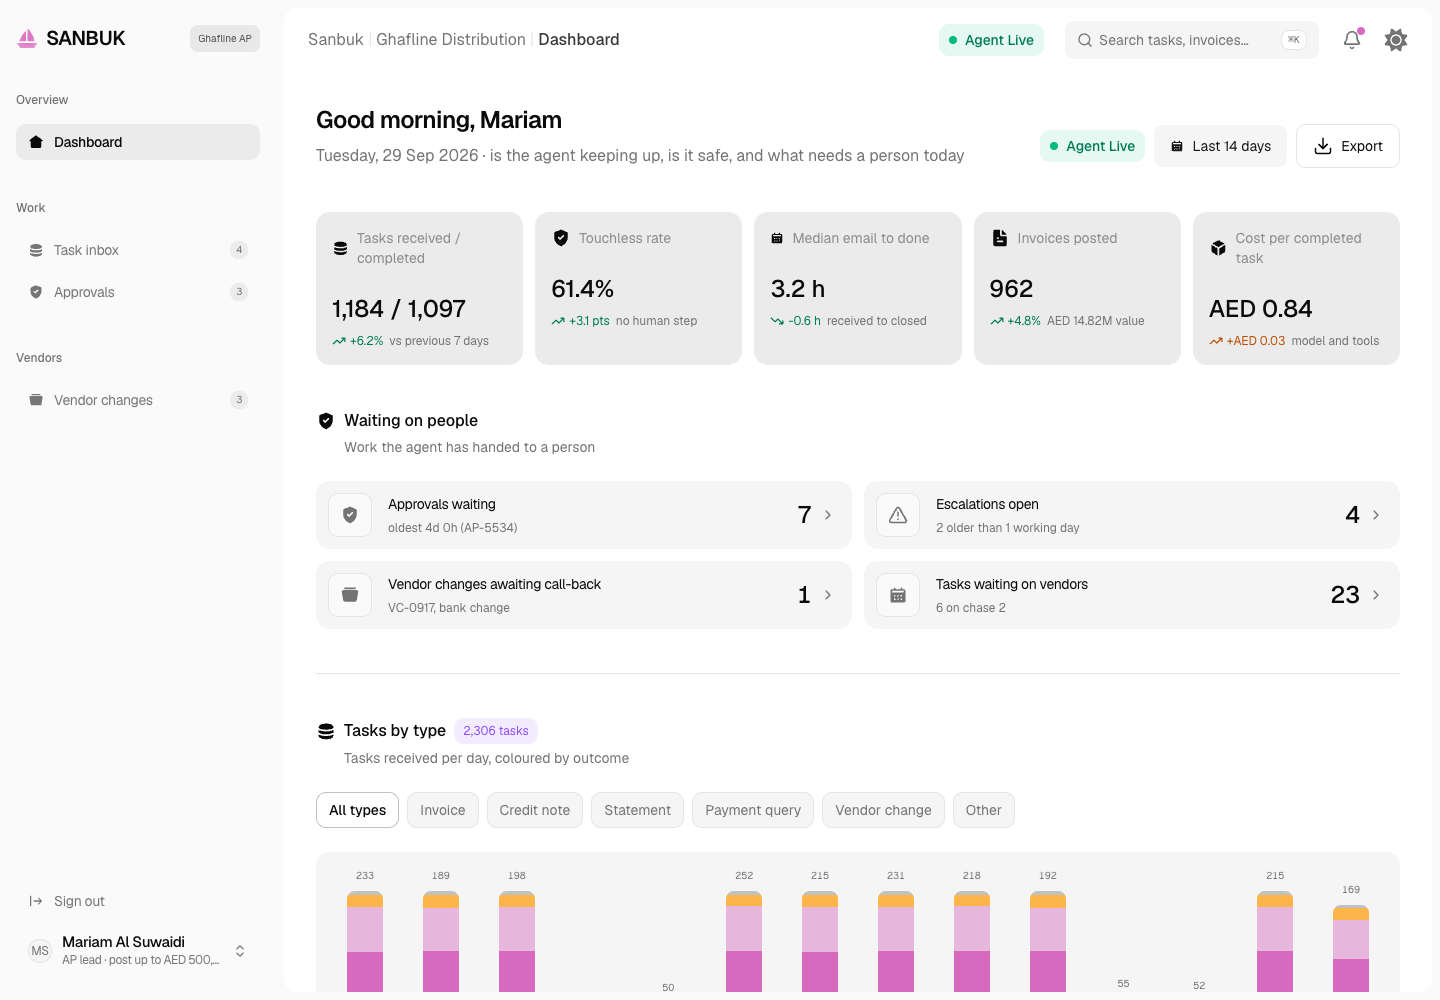The height and width of the screenshot is (1000, 1440).
Task: Open the Last 14 days date range dropdown
Action: point(1220,146)
